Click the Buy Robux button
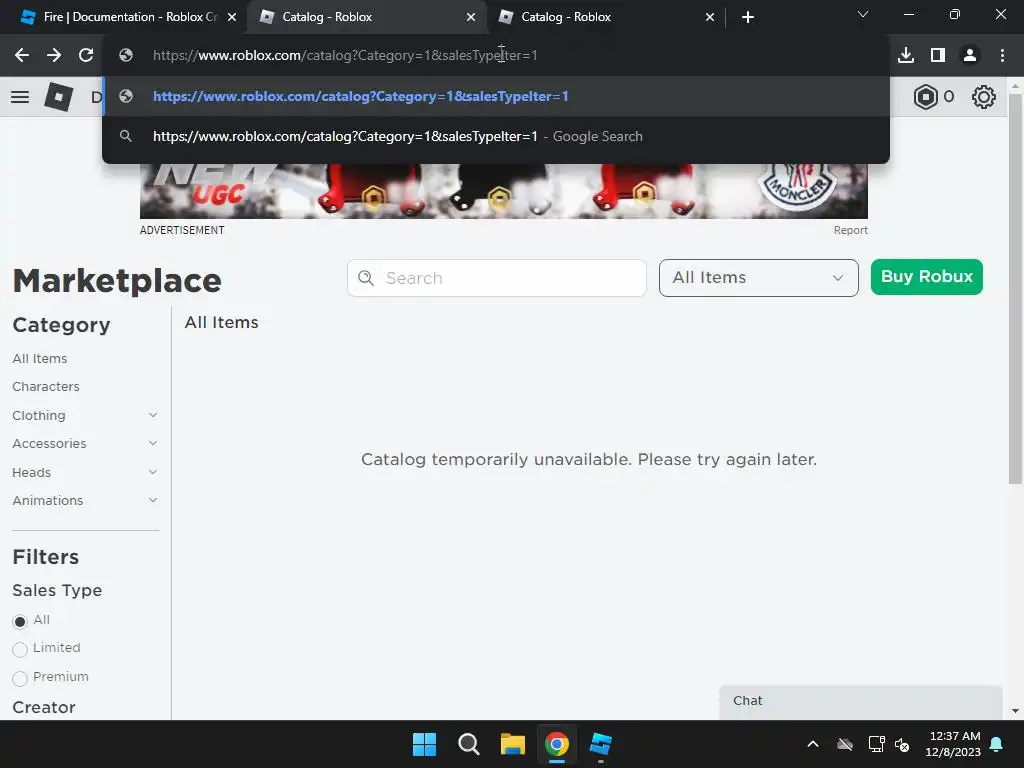Image resolution: width=1024 pixels, height=768 pixels. tap(927, 277)
